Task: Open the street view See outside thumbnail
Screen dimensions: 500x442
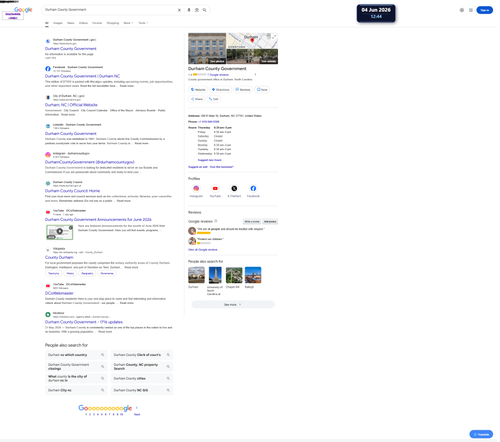Action: [252, 56]
